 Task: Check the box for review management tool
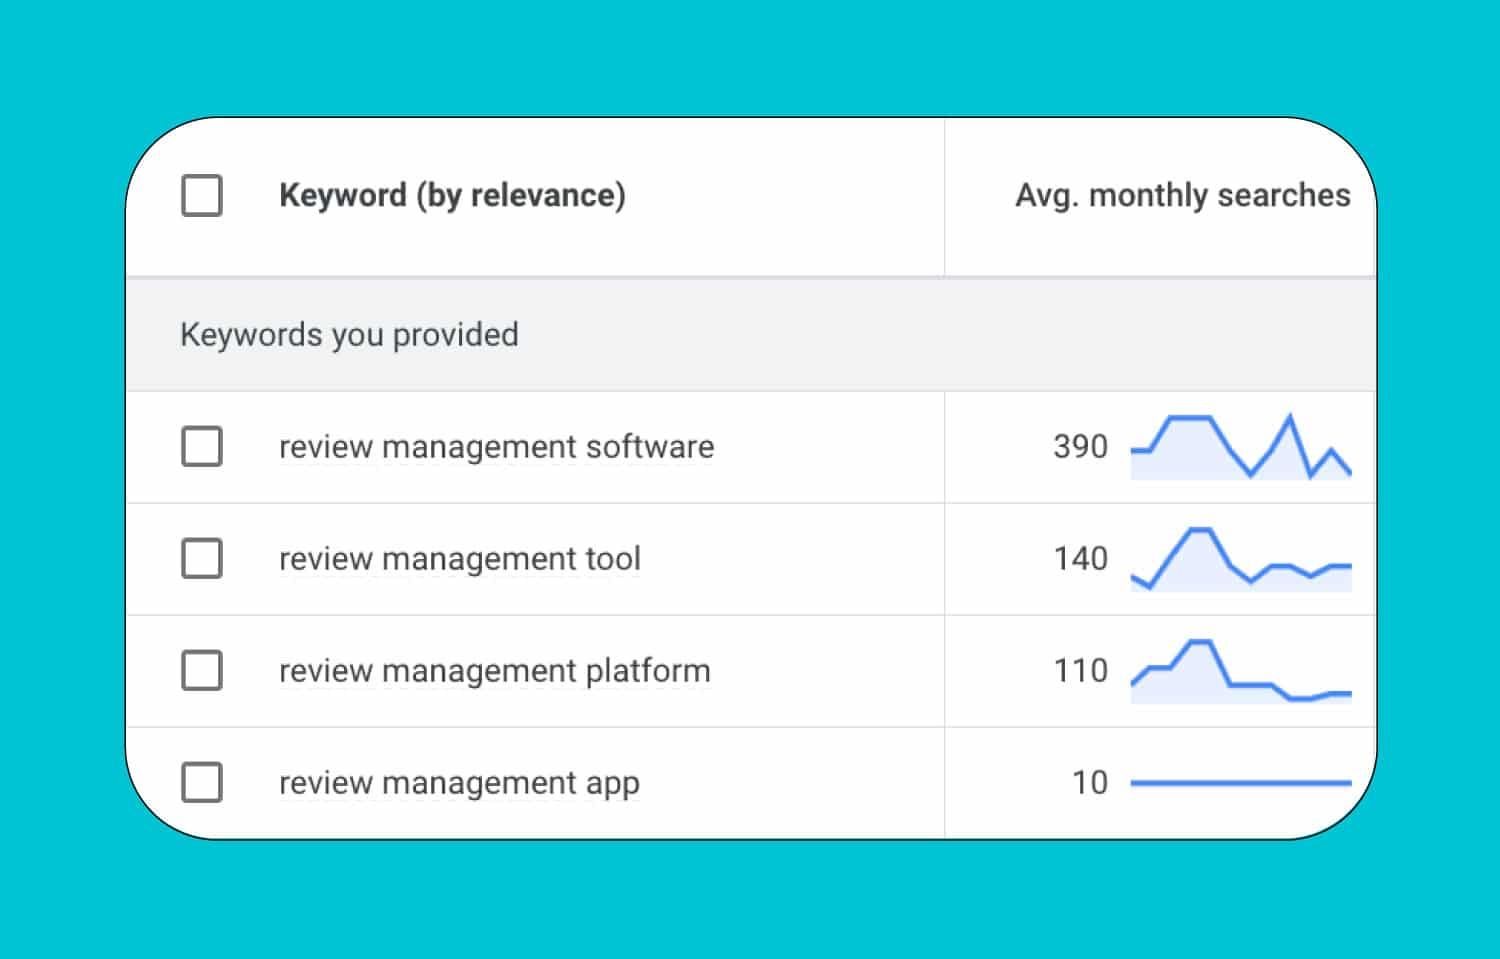click(x=202, y=558)
